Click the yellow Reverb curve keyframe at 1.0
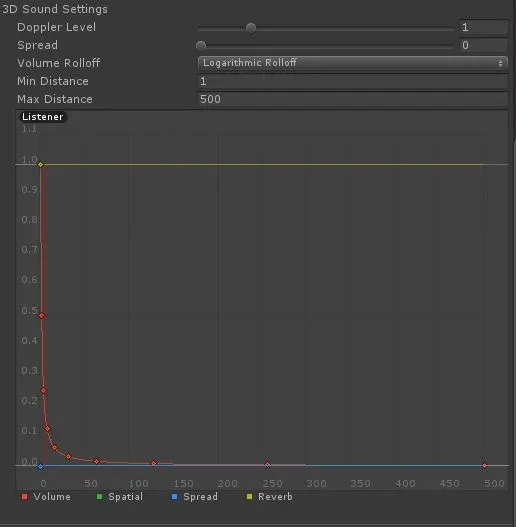 40,165
